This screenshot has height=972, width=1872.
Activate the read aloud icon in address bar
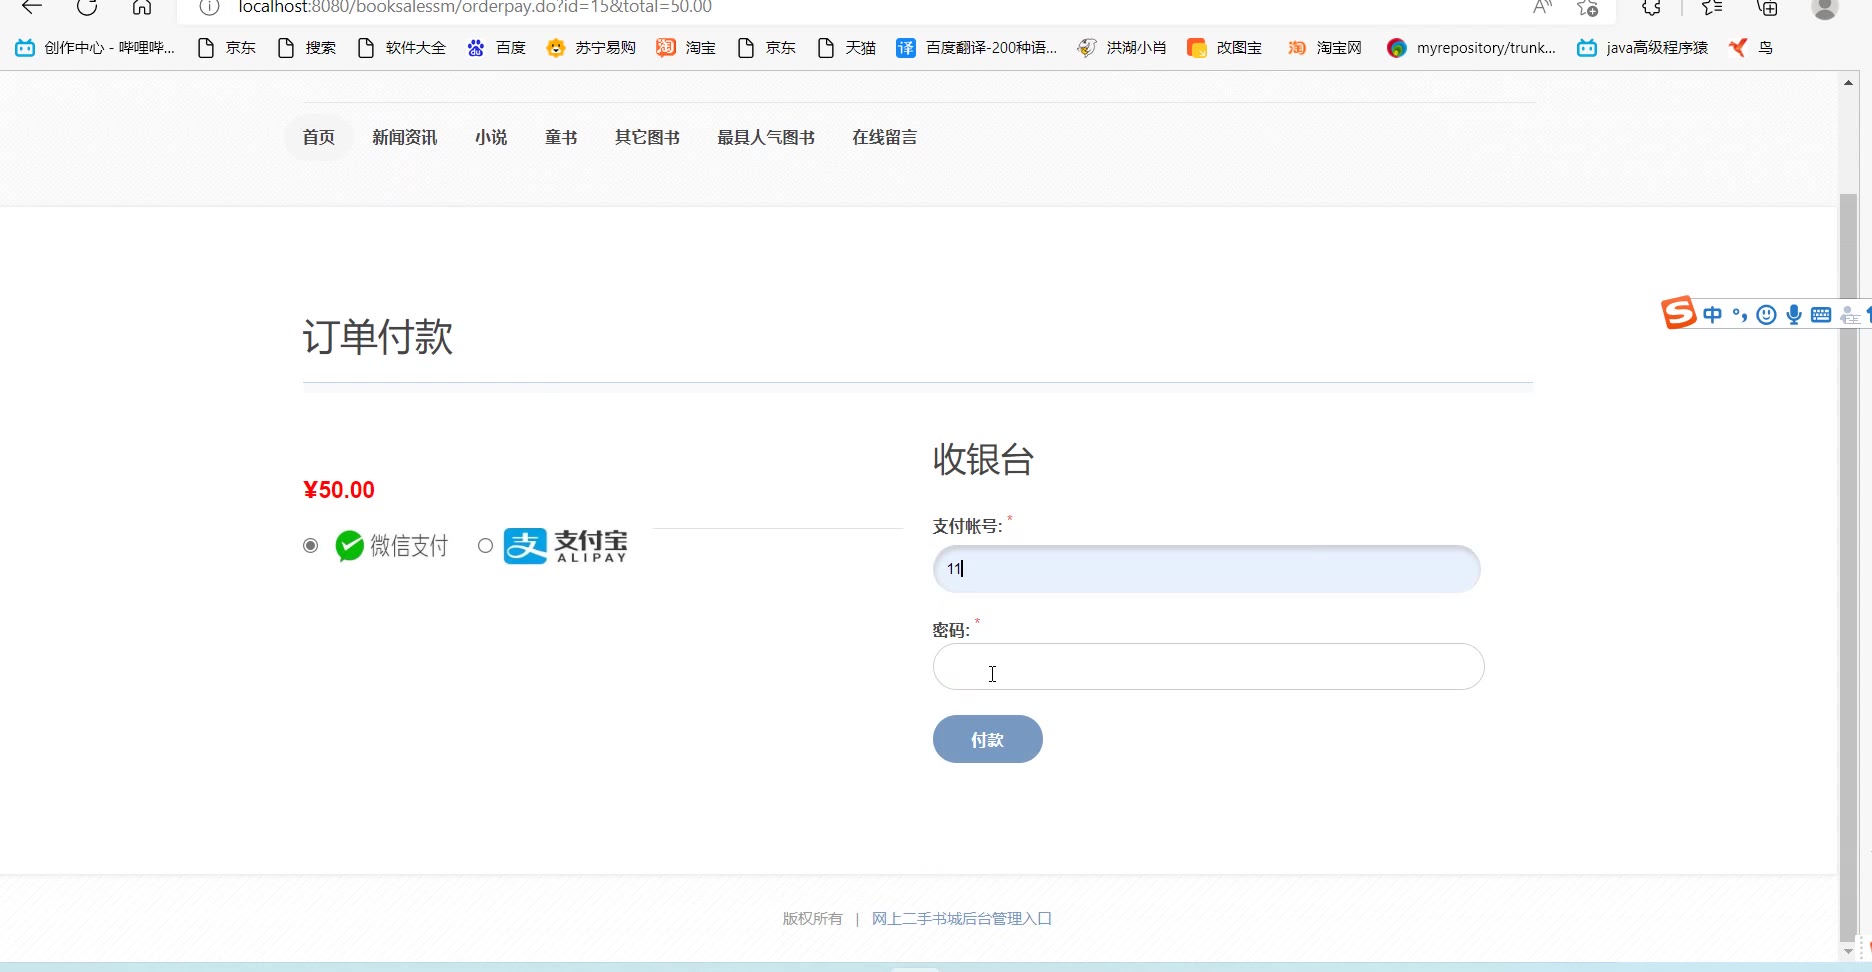pos(1542,7)
